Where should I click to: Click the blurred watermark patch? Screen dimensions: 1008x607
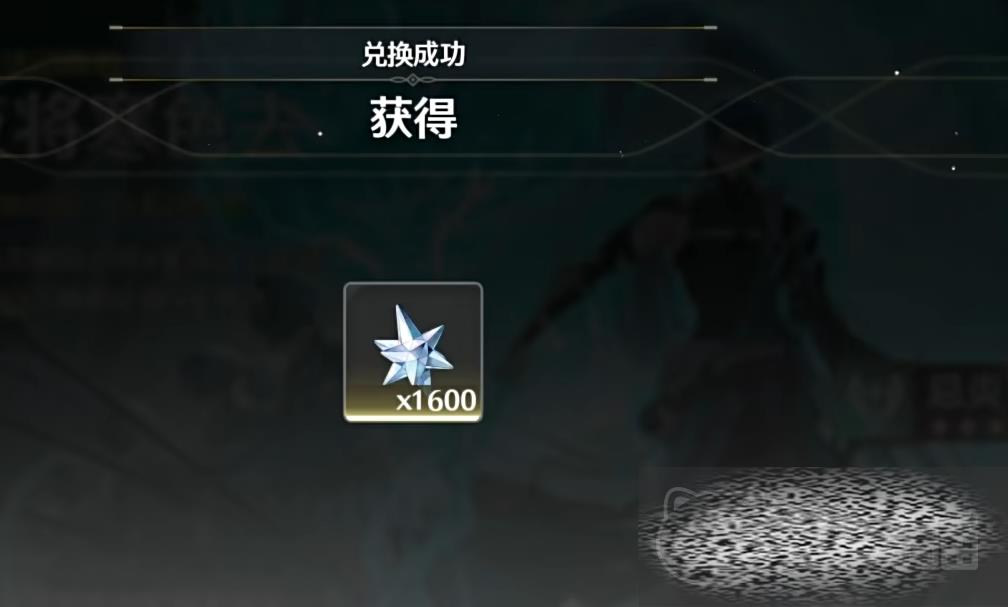pyautogui.click(x=816, y=534)
